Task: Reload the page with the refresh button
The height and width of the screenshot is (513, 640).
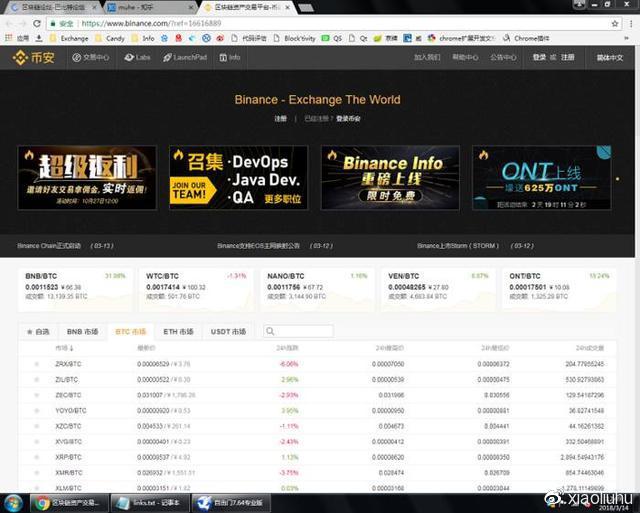Action: (x=37, y=21)
